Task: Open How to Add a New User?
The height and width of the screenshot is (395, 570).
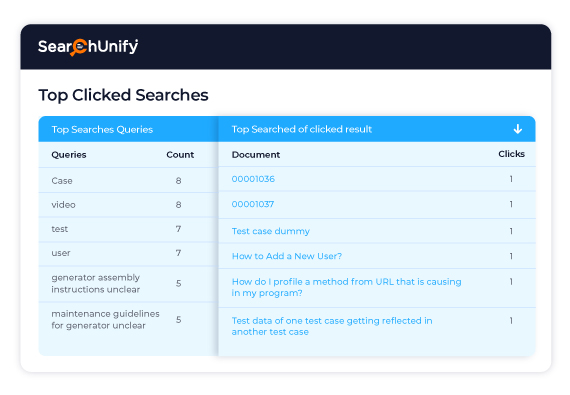Action: [x=287, y=256]
